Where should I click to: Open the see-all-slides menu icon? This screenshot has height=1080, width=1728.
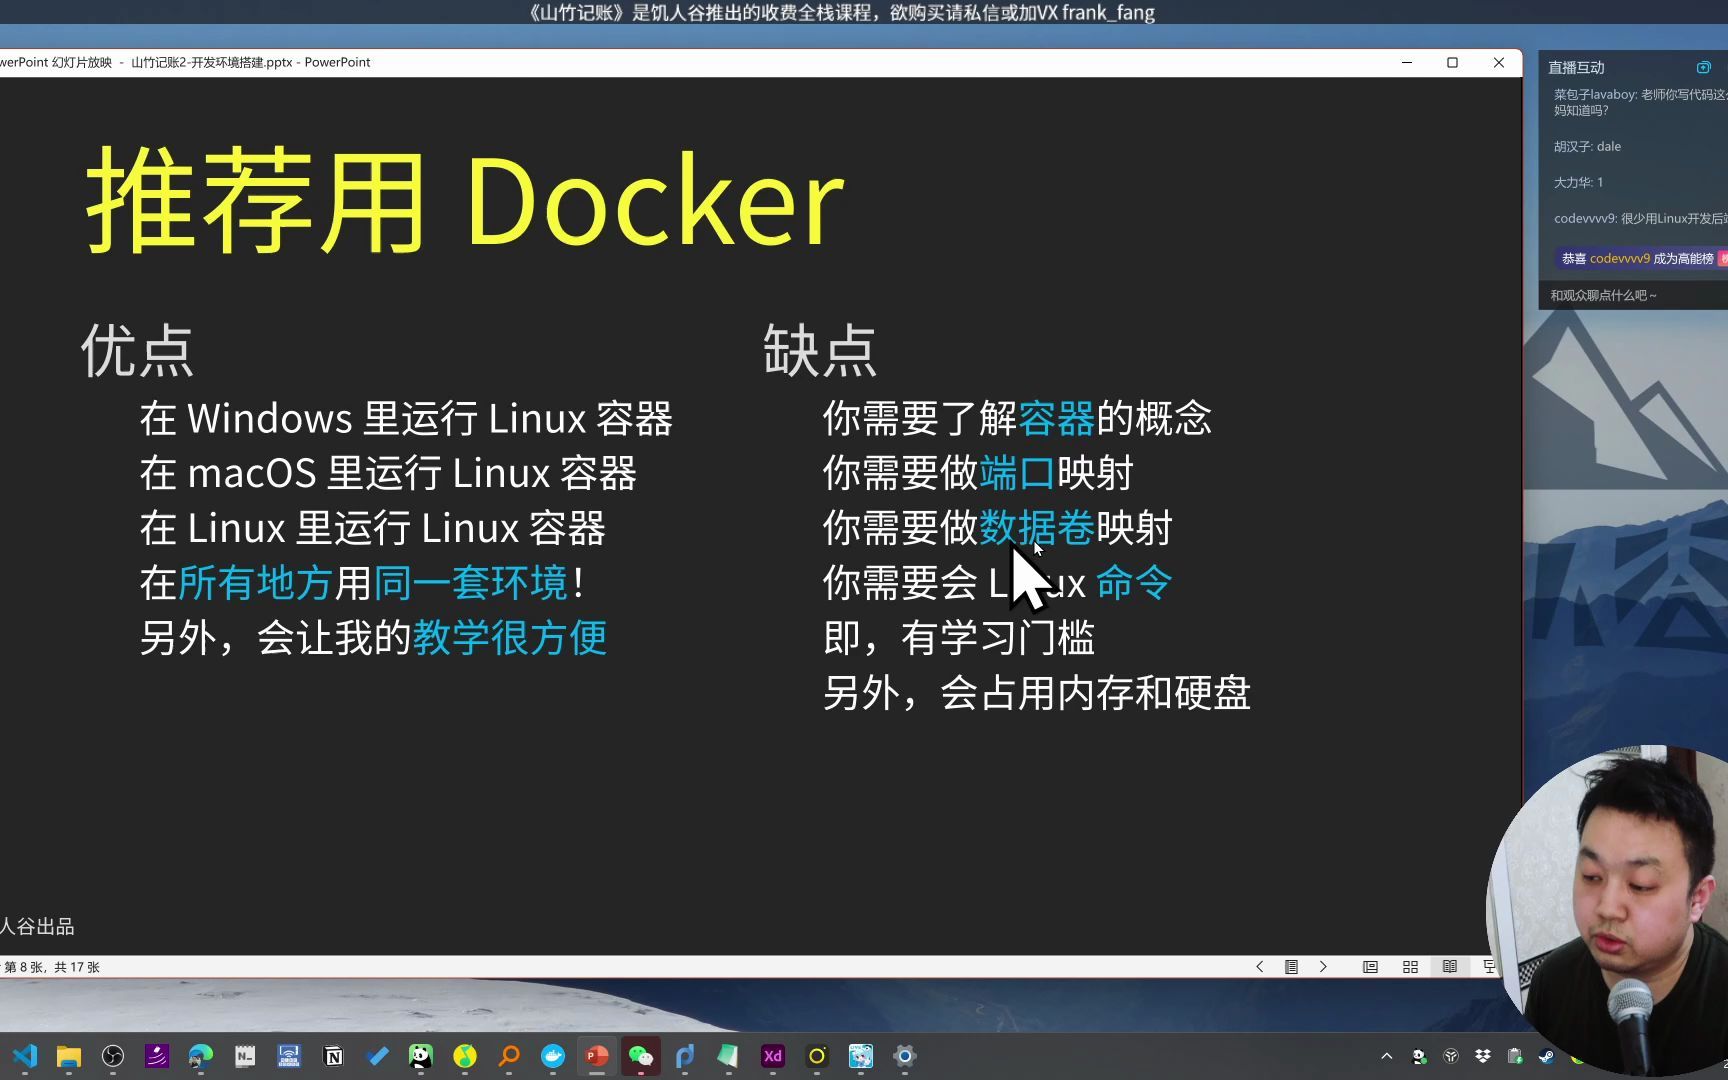tap(1291, 967)
